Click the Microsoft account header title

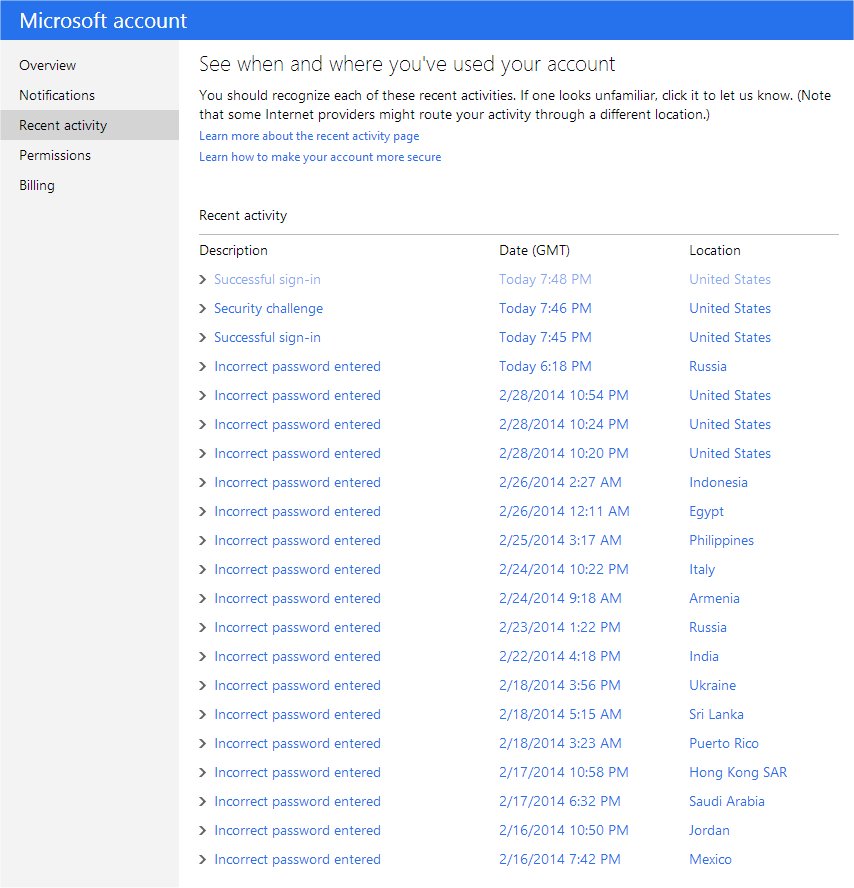103,20
